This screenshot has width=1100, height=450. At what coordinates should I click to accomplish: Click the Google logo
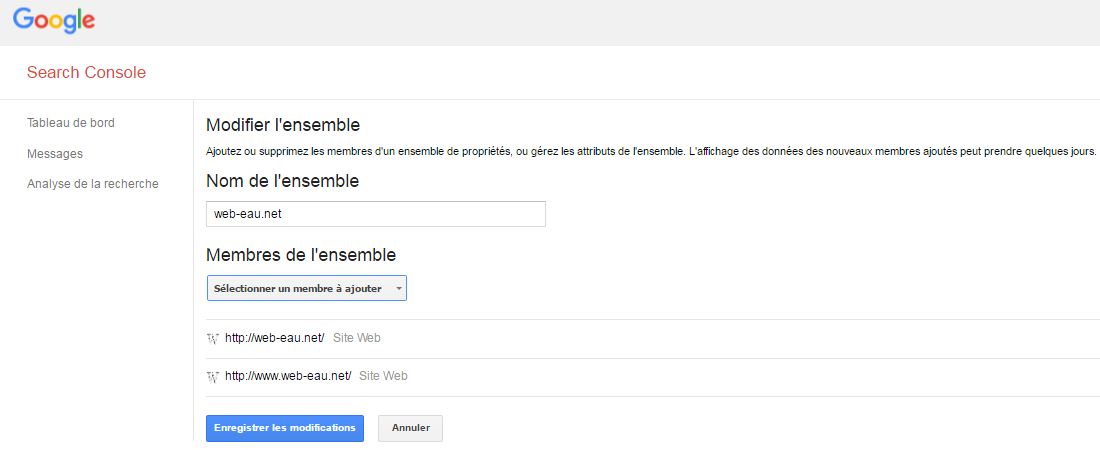[54, 20]
